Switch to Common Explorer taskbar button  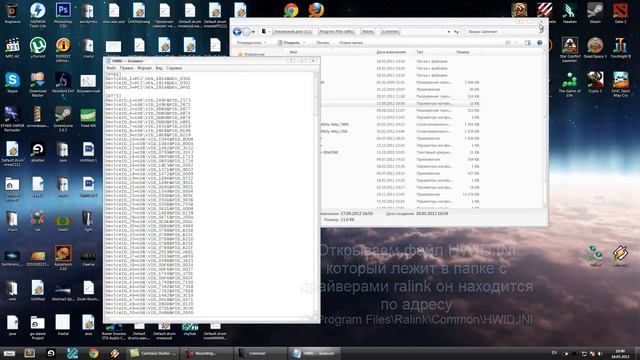pos(260,353)
